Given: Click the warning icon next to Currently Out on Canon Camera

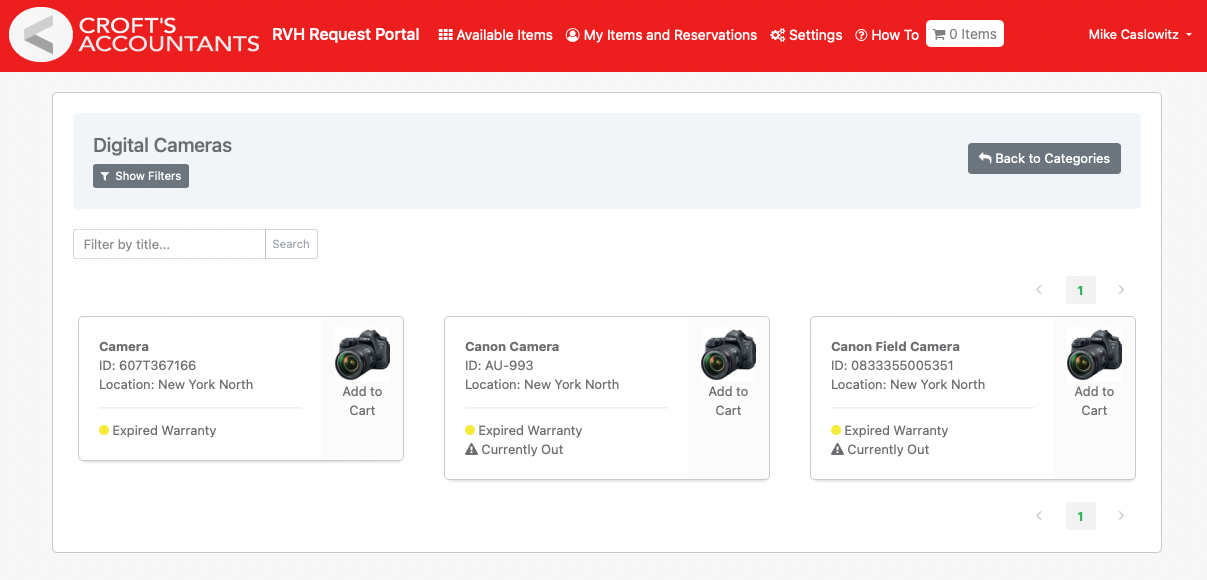Looking at the screenshot, I should pyautogui.click(x=469, y=449).
